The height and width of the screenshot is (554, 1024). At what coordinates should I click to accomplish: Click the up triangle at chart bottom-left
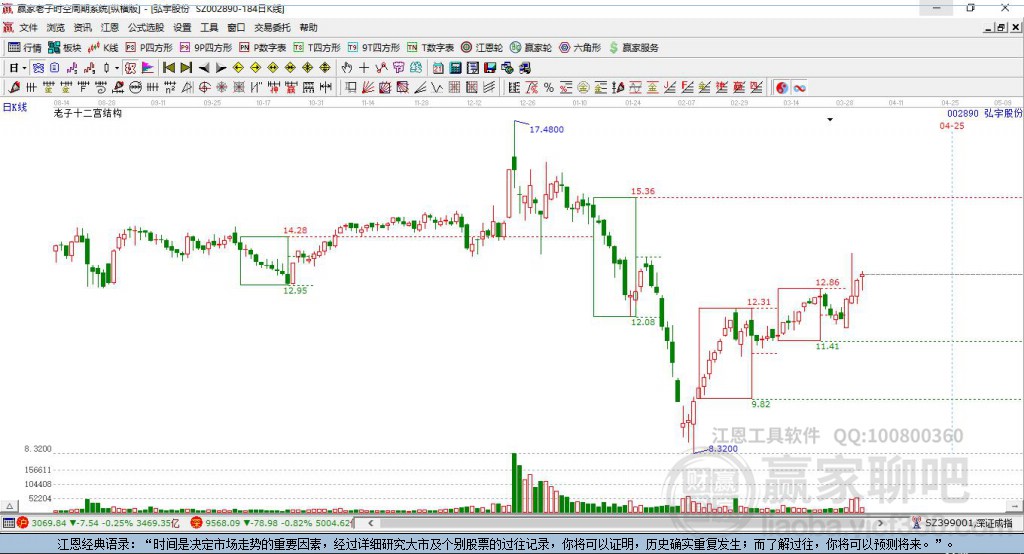pos(10,506)
